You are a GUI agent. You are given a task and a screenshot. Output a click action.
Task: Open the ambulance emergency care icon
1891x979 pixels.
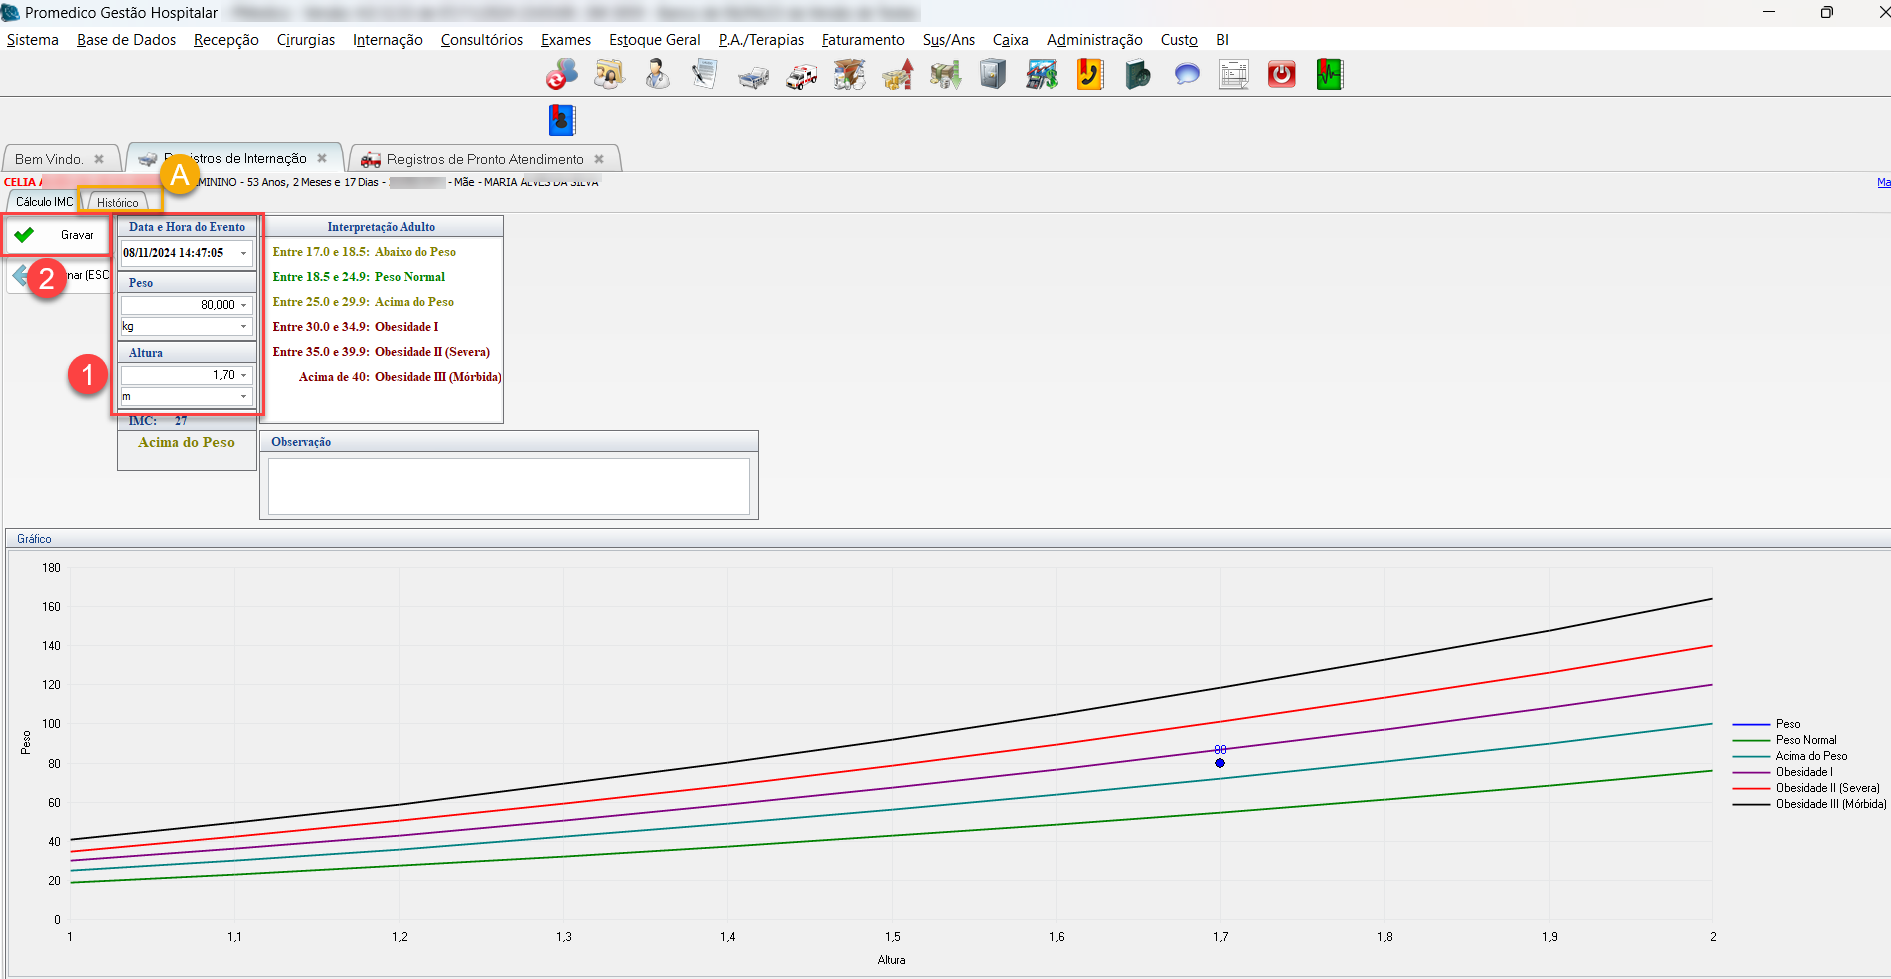click(x=801, y=75)
